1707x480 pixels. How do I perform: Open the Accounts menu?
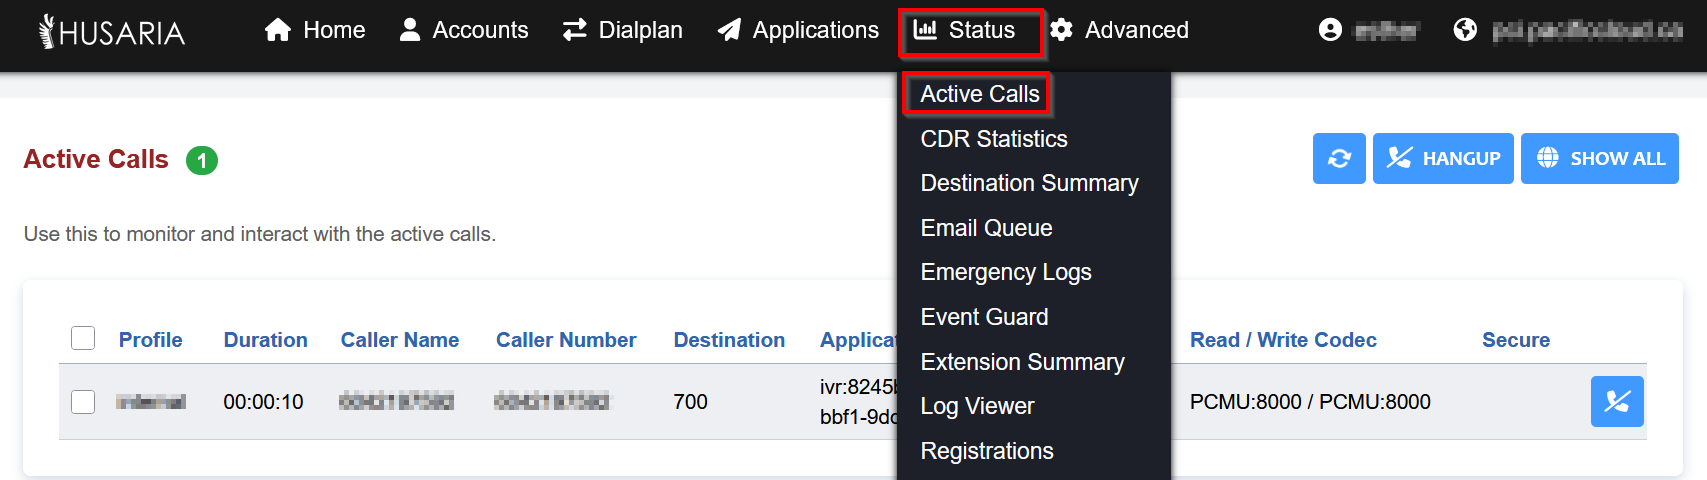coord(464,30)
